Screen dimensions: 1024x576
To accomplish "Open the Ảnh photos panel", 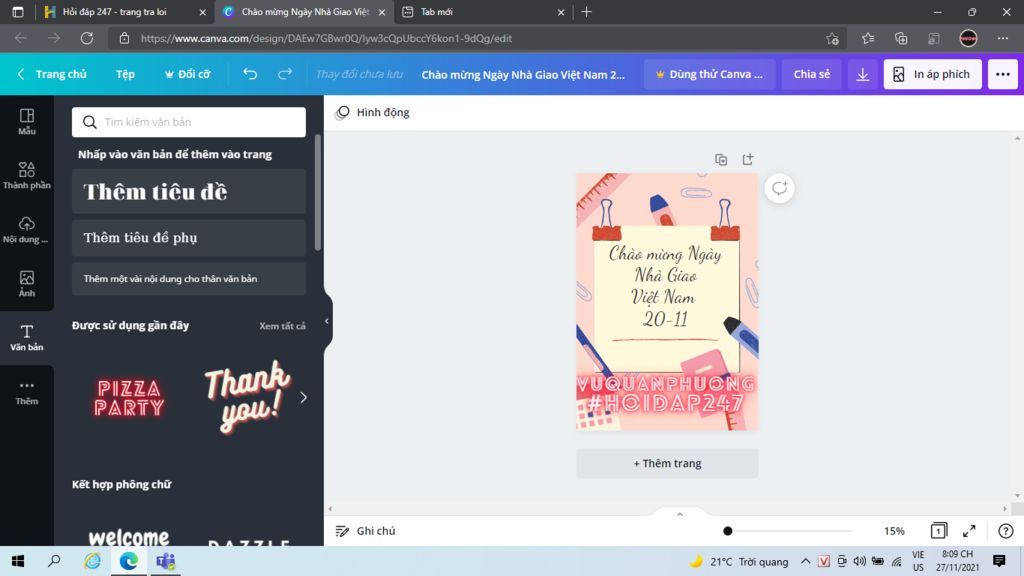I will (27, 284).
